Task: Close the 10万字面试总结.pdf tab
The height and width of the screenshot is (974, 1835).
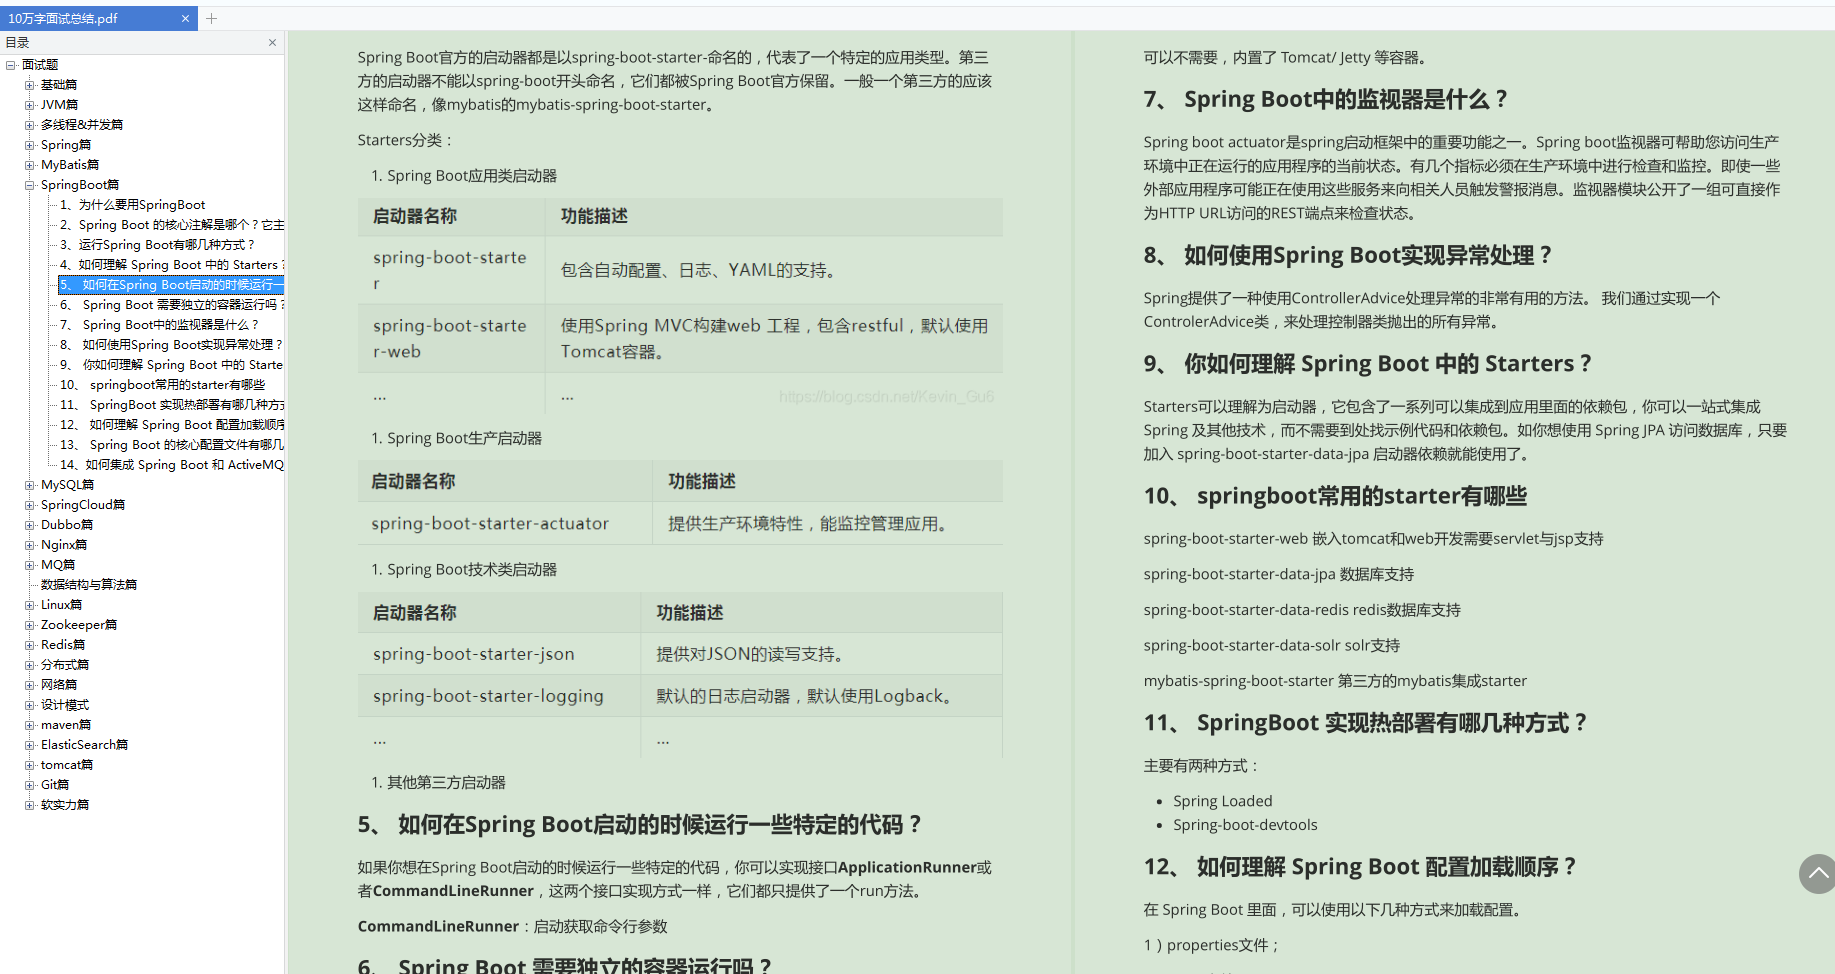Action: (x=185, y=19)
